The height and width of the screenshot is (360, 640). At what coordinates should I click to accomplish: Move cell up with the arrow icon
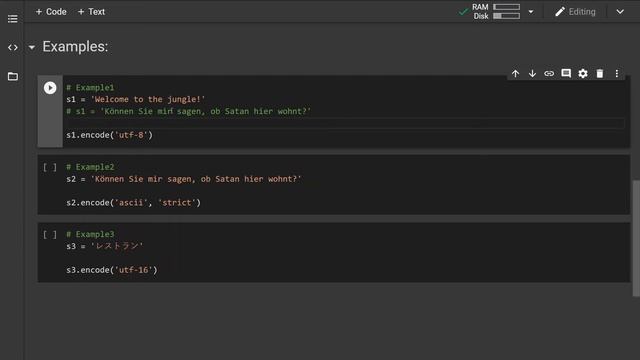[516, 73]
